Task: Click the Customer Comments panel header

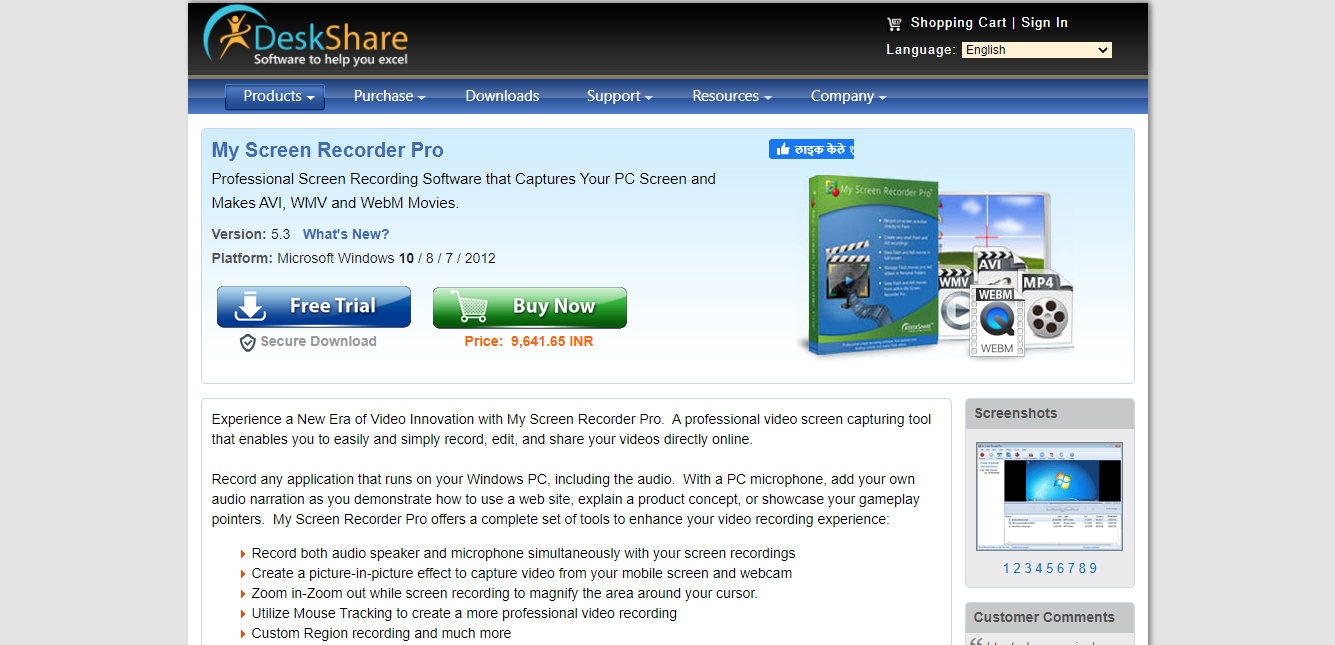Action: 1049,617
